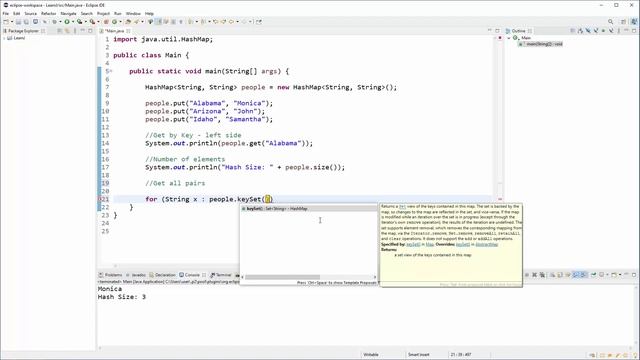The image size is (640, 360).
Task: Open the AbstractMap link in Javadoc popup
Action: pos(487,244)
